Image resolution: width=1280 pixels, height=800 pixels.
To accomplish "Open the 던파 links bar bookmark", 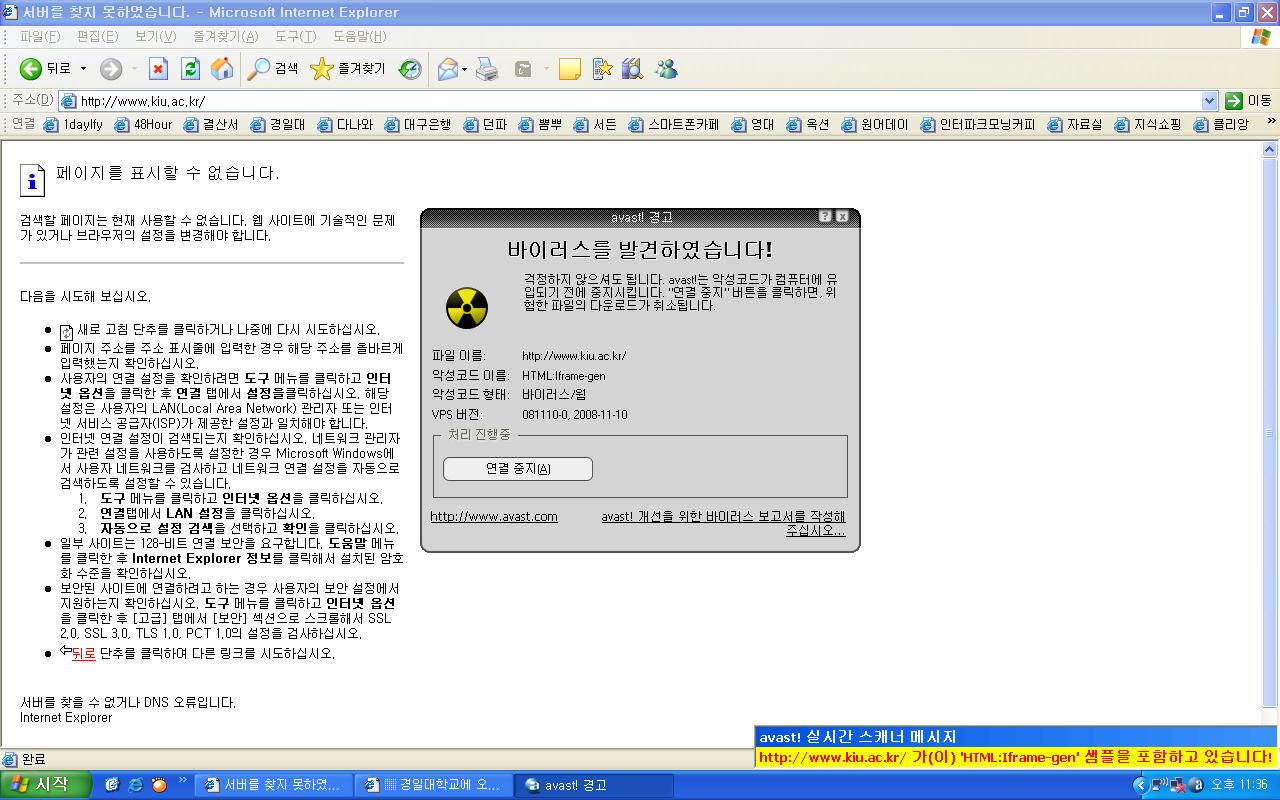I will click(485, 125).
